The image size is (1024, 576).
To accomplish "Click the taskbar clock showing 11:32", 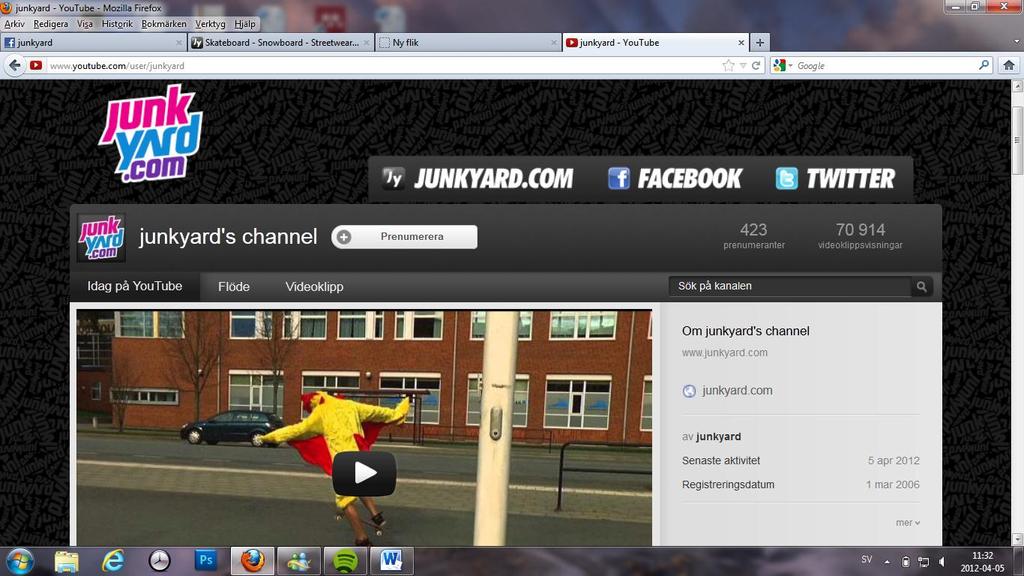I will pos(982,562).
